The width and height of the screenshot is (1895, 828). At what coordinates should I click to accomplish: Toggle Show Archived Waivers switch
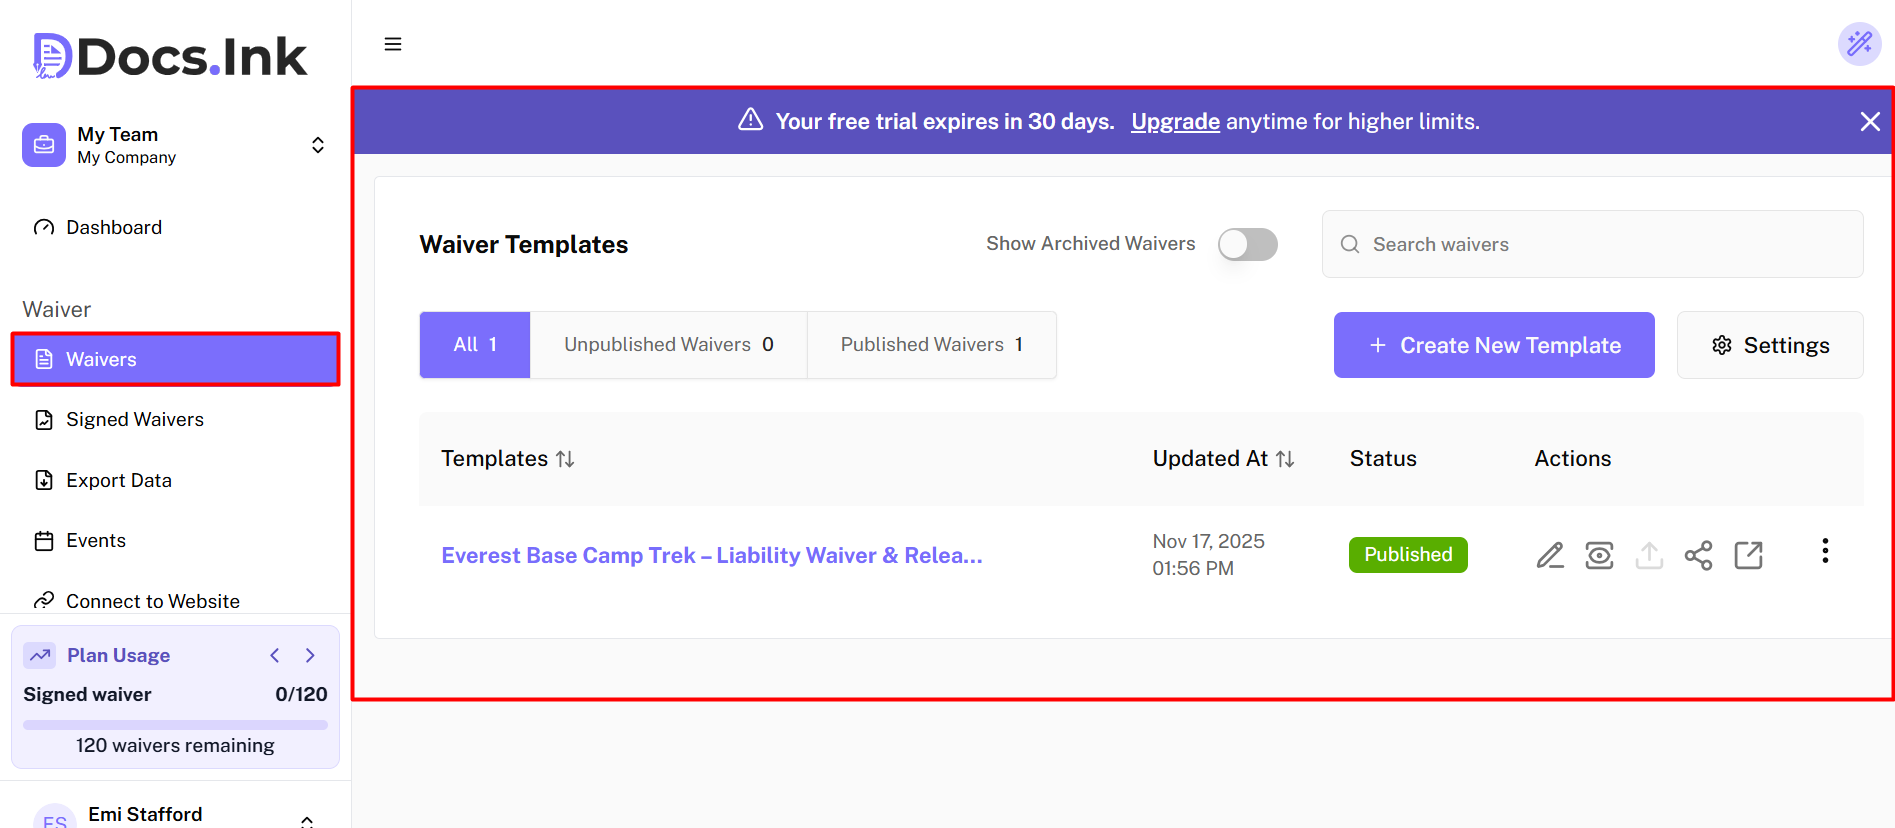[1247, 244]
